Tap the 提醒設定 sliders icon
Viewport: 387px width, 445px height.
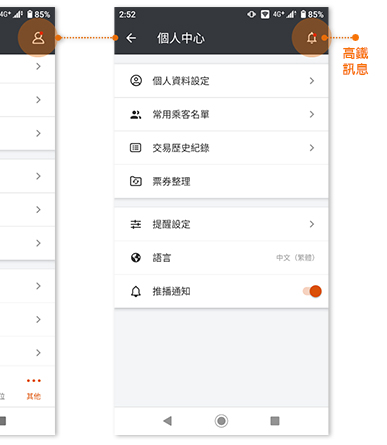(x=136, y=224)
